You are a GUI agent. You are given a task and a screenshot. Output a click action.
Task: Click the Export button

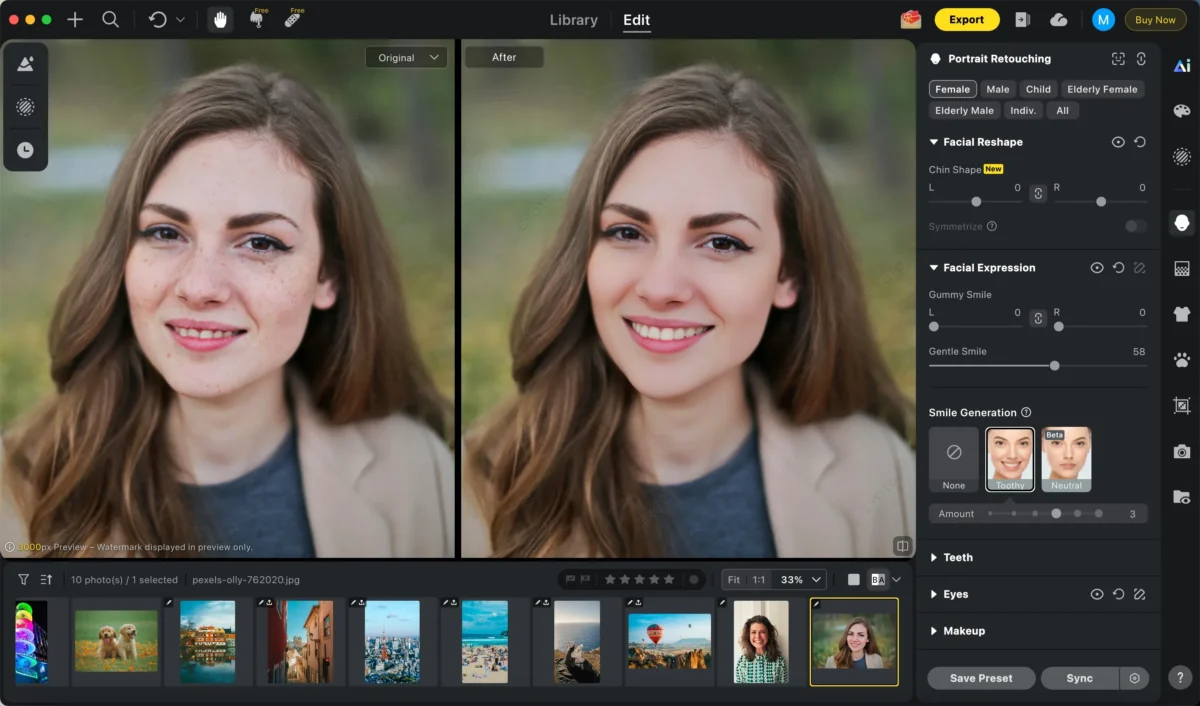pyautogui.click(x=966, y=20)
